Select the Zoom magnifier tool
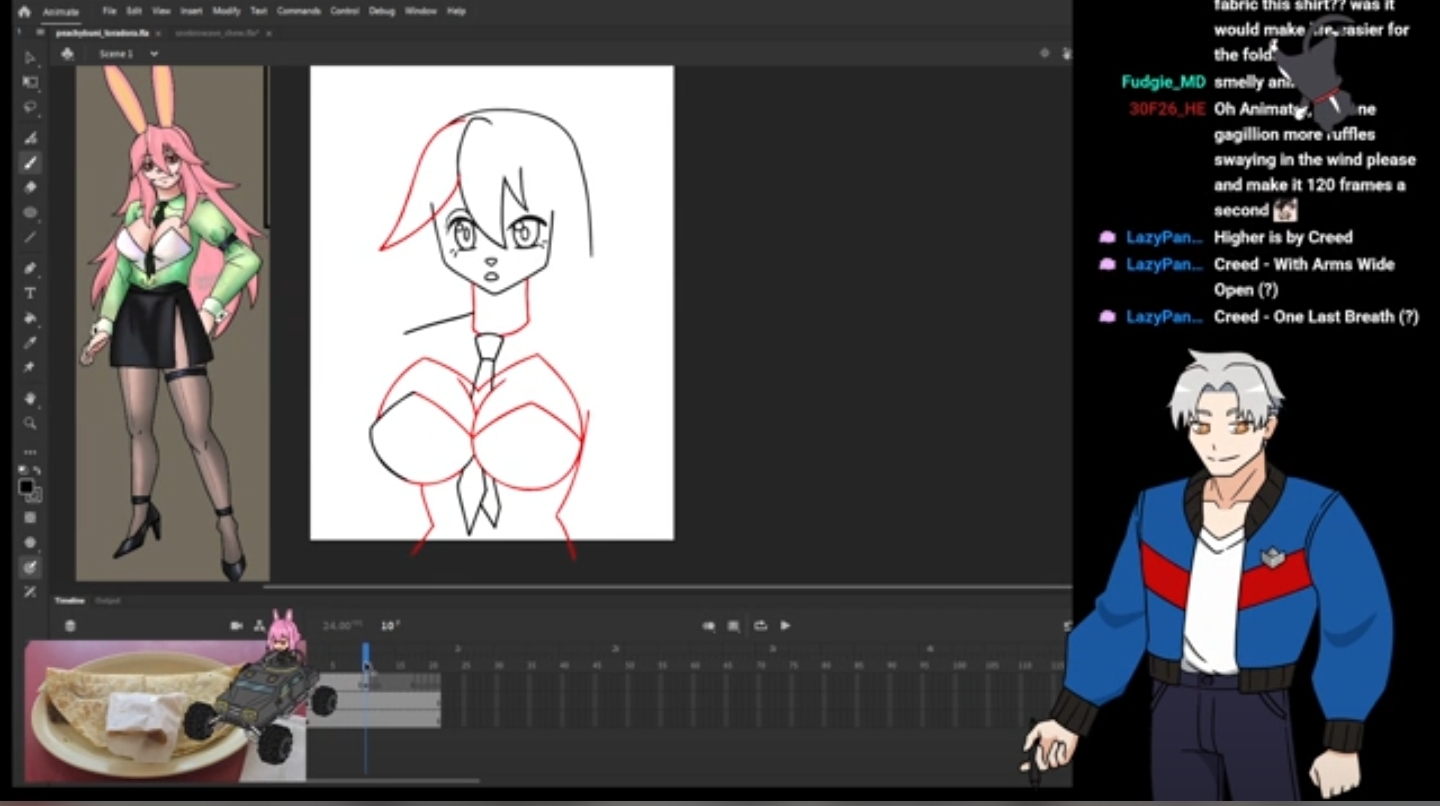This screenshot has width=1440, height=806. 30,423
